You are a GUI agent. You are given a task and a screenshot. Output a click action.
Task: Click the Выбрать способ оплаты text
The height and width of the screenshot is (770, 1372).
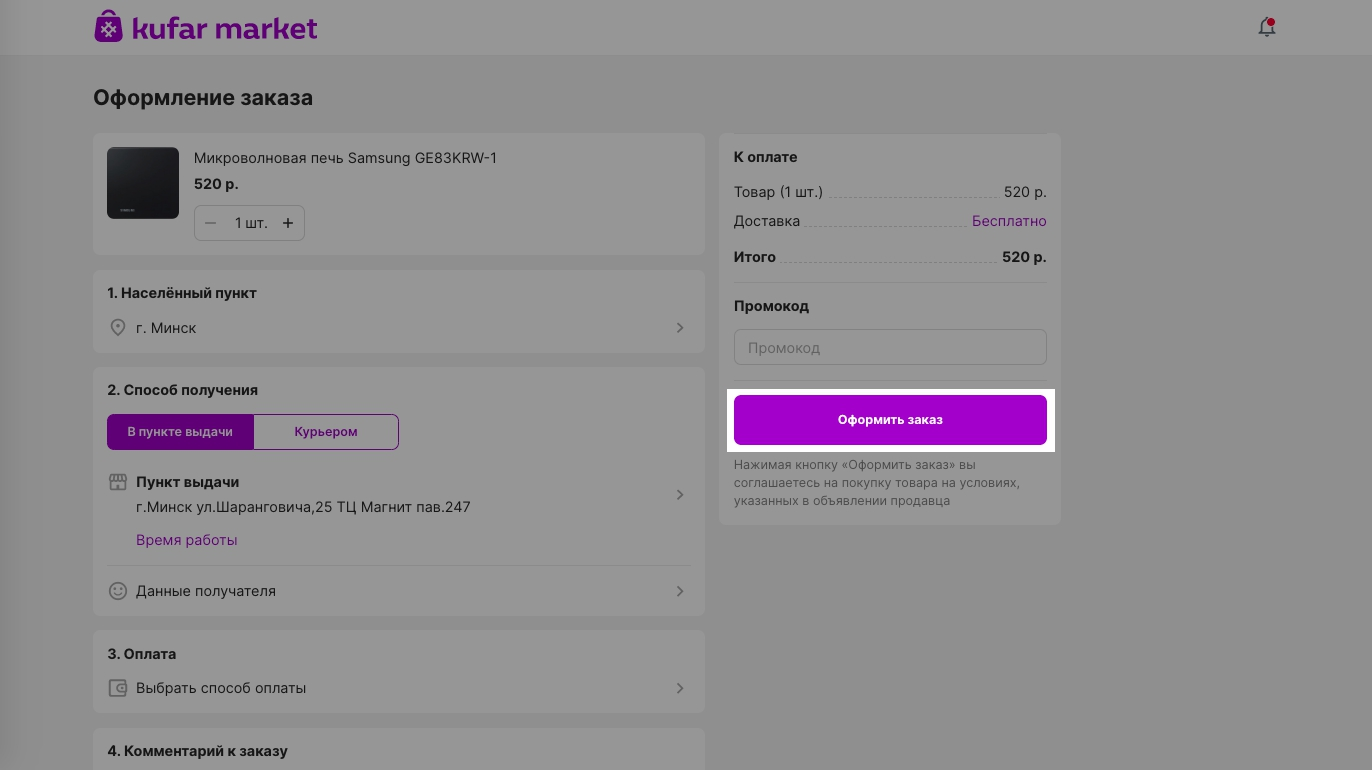(221, 688)
